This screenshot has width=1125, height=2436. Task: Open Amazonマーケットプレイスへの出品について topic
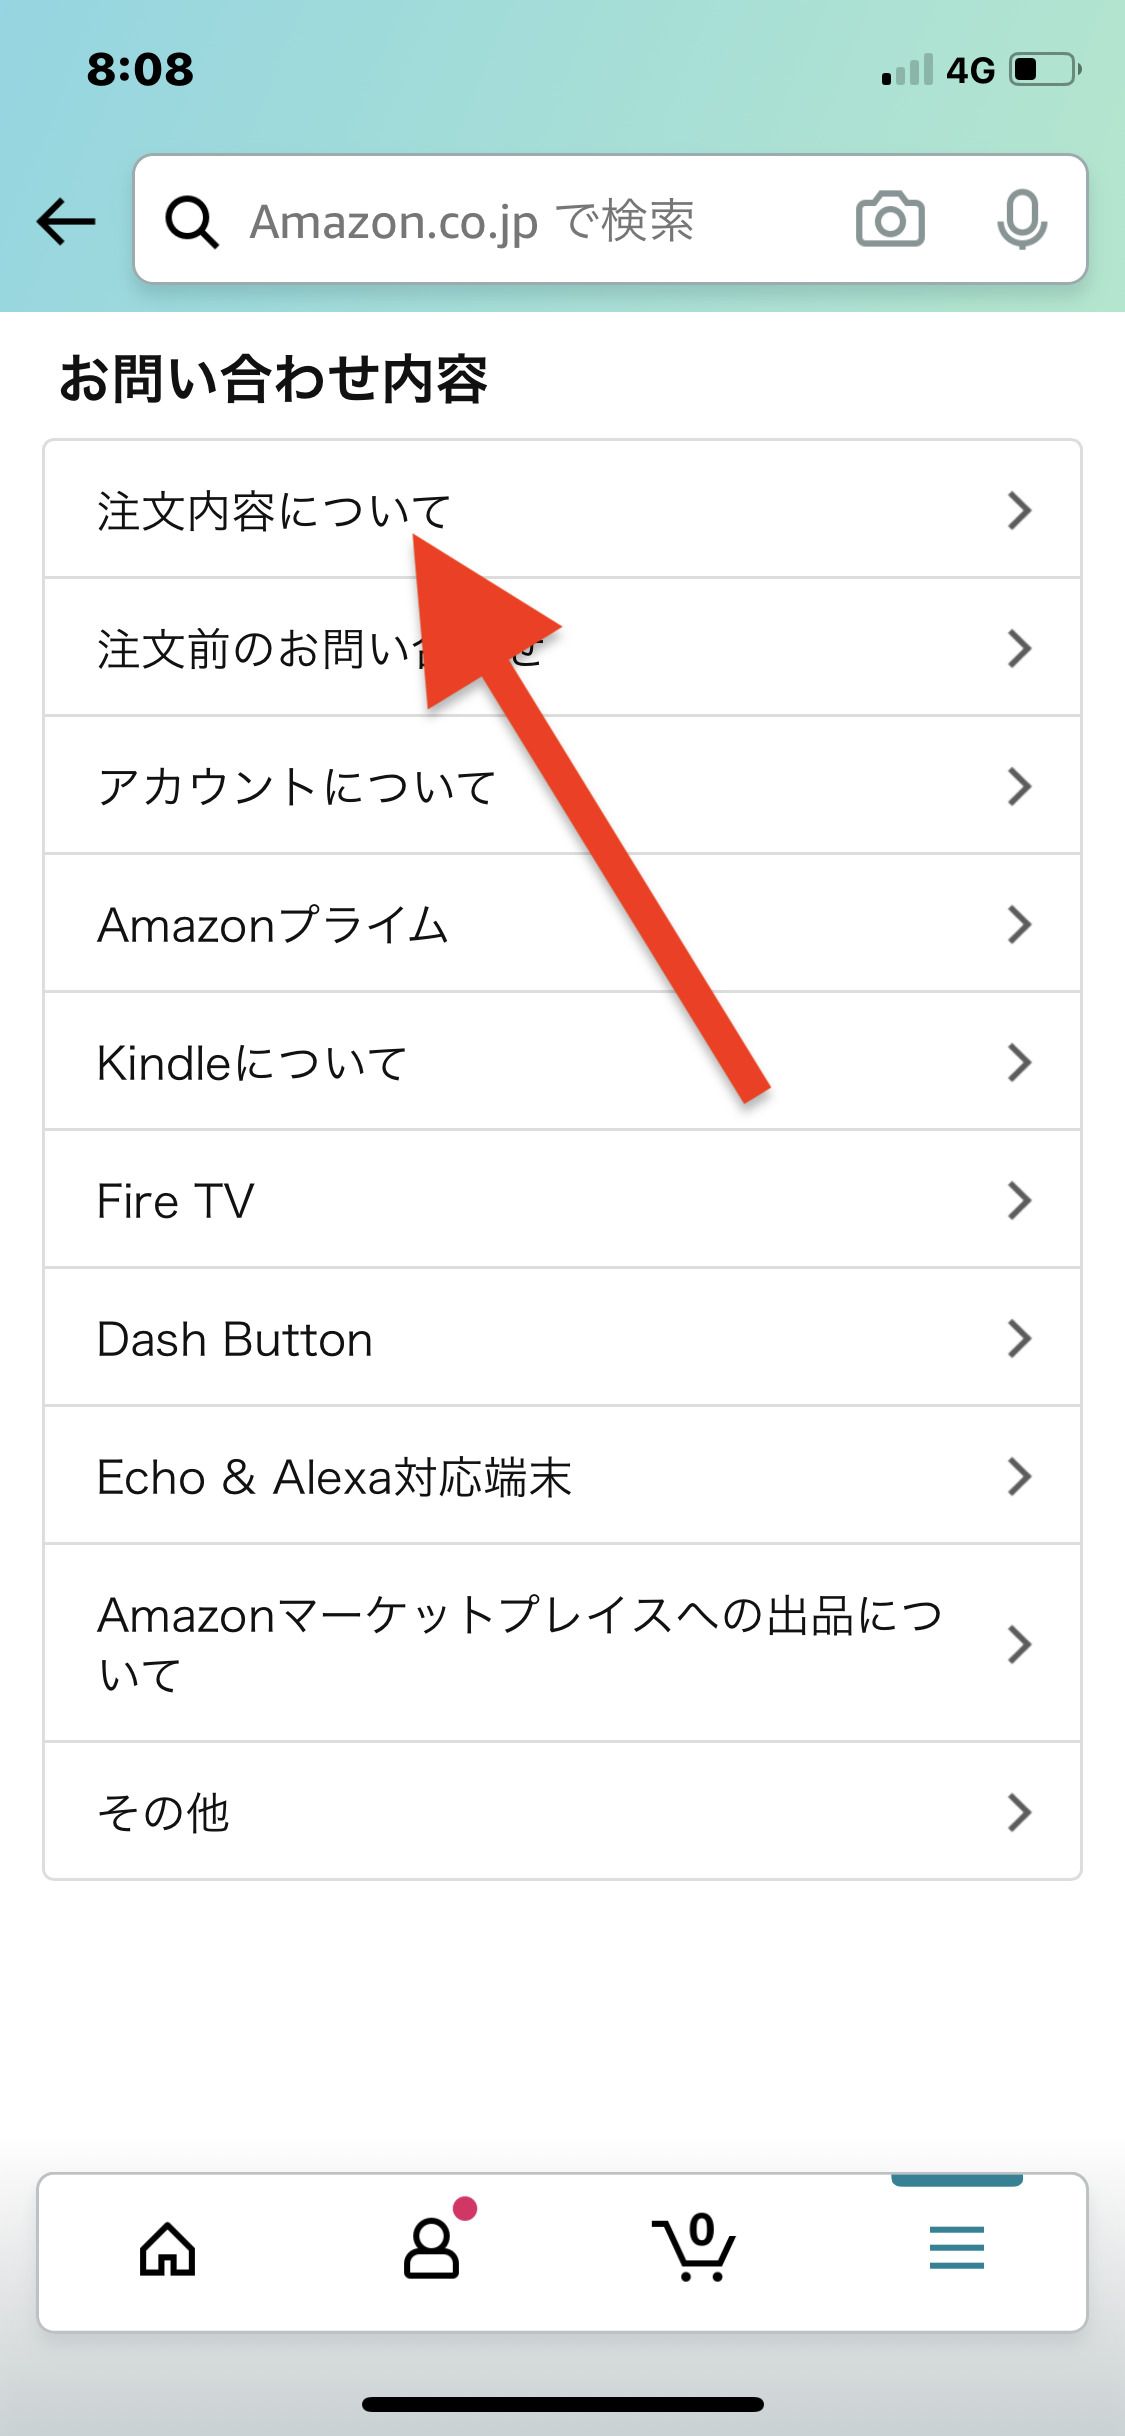coord(520,1643)
